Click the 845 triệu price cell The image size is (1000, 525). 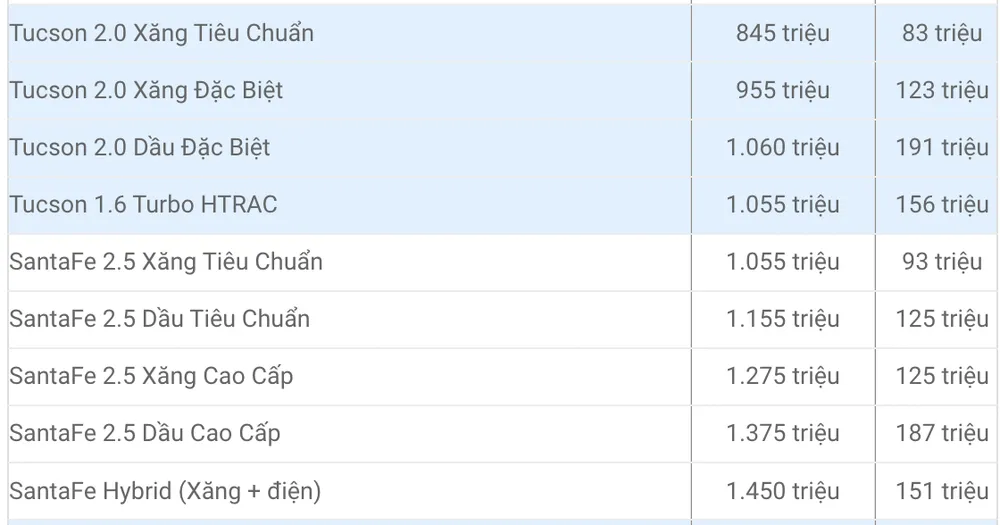[782, 33]
